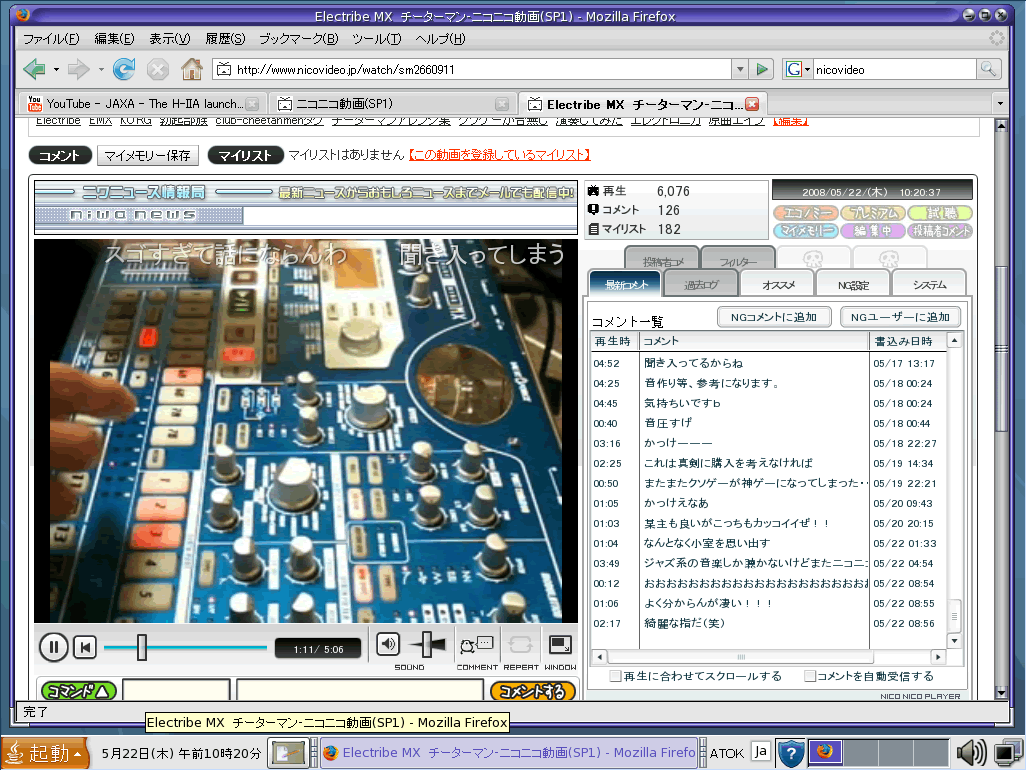Switch to the ニコニコ動画(SP1) tab
Viewport: 1026px width, 770px height.
pos(392,103)
